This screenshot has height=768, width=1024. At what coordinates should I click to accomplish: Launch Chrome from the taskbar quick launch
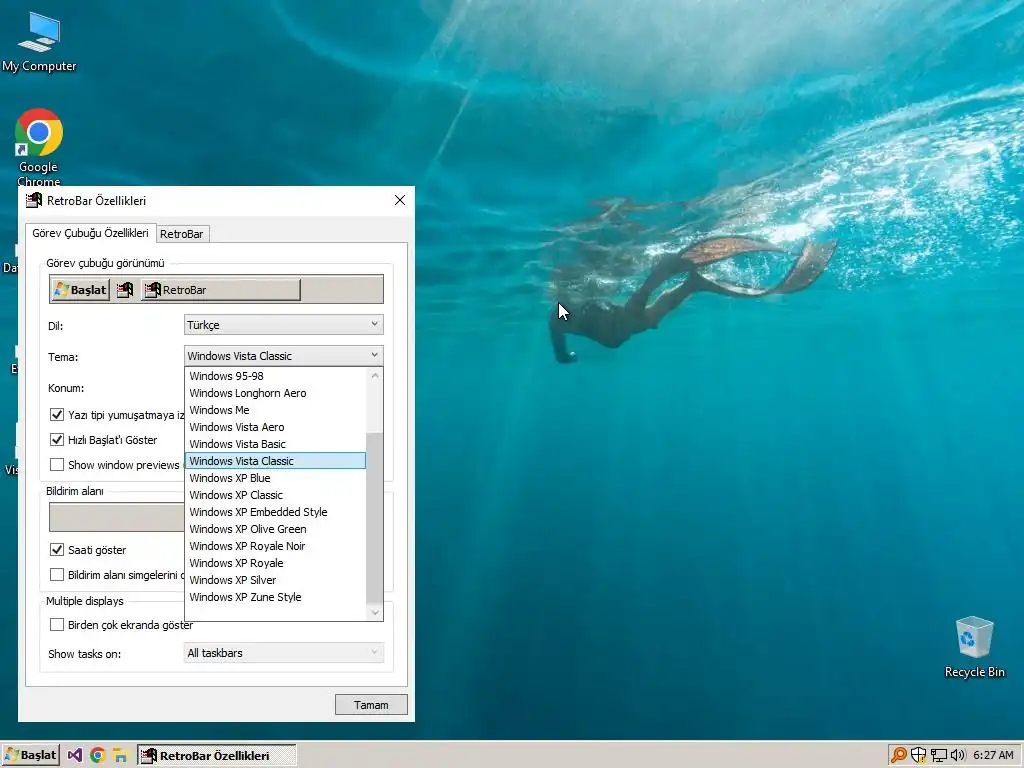97,756
